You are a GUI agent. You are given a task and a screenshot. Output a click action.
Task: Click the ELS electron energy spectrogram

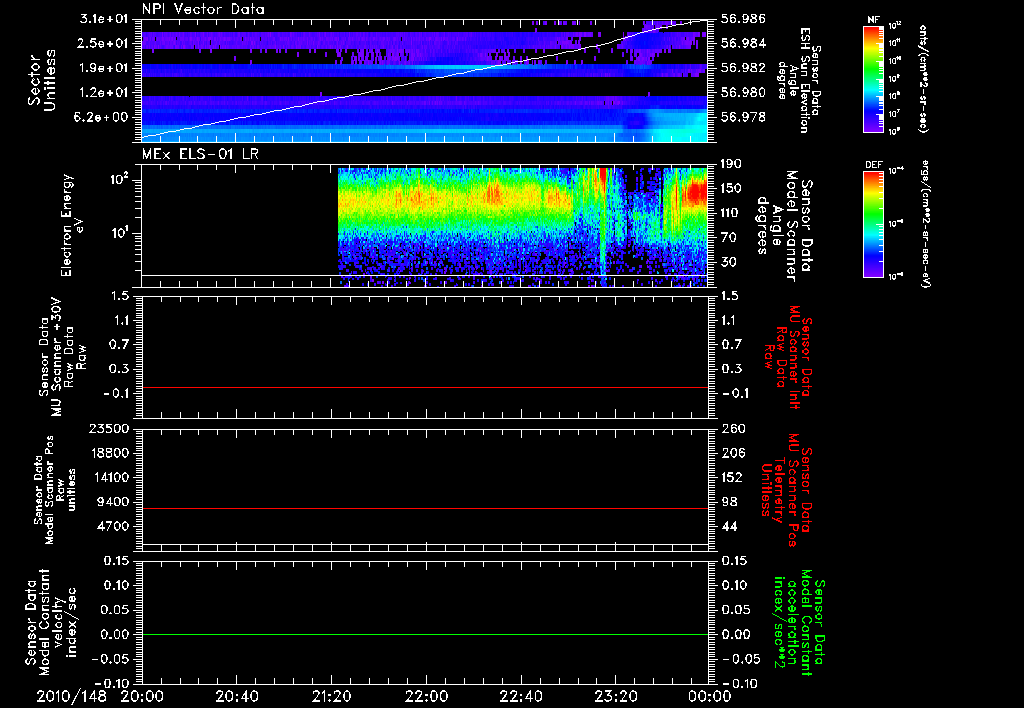[522, 227]
